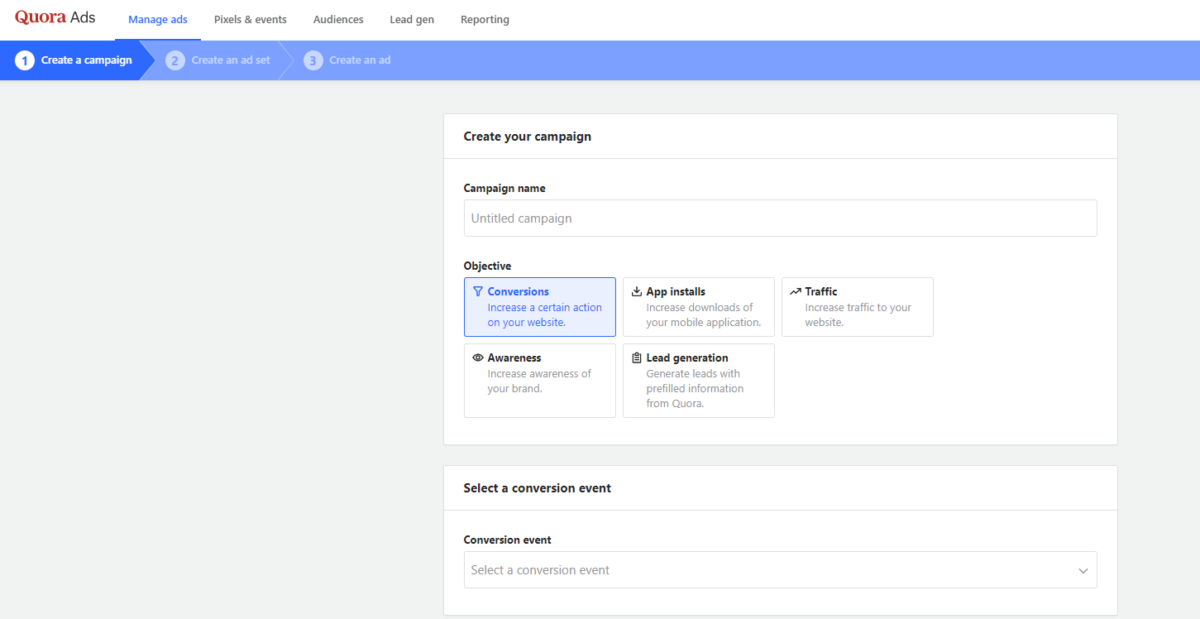This screenshot has width=1200, height=619.
Task: Click the step 2 circle
Action: [x=175, y=60]
